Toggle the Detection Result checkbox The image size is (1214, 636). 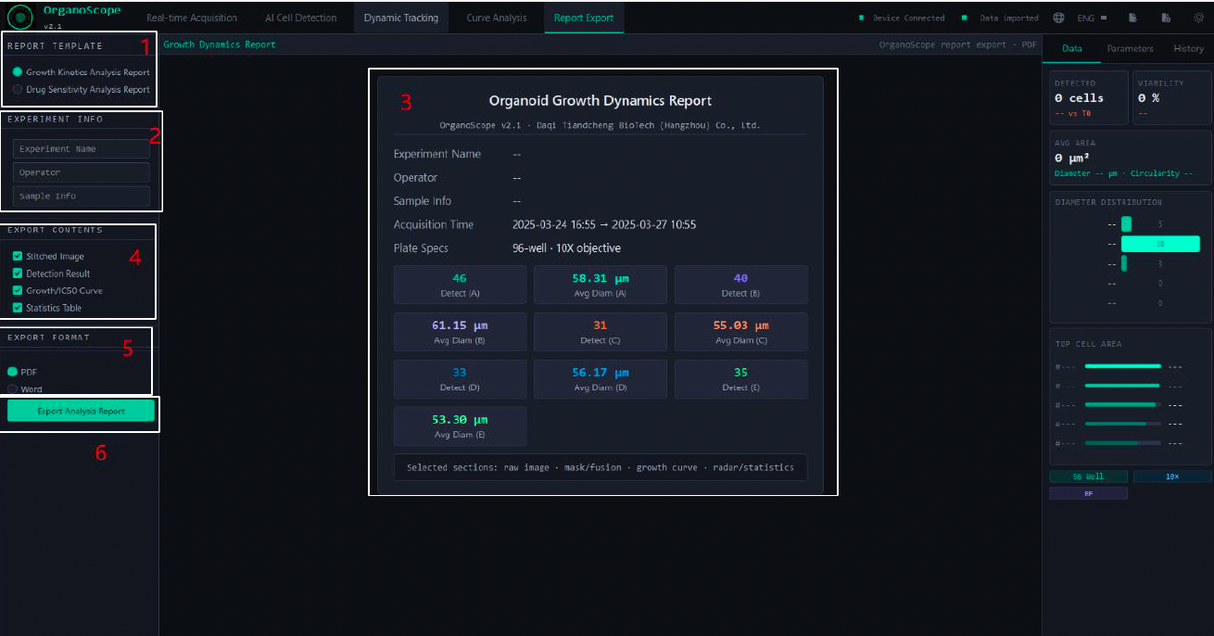coord(18,273)
